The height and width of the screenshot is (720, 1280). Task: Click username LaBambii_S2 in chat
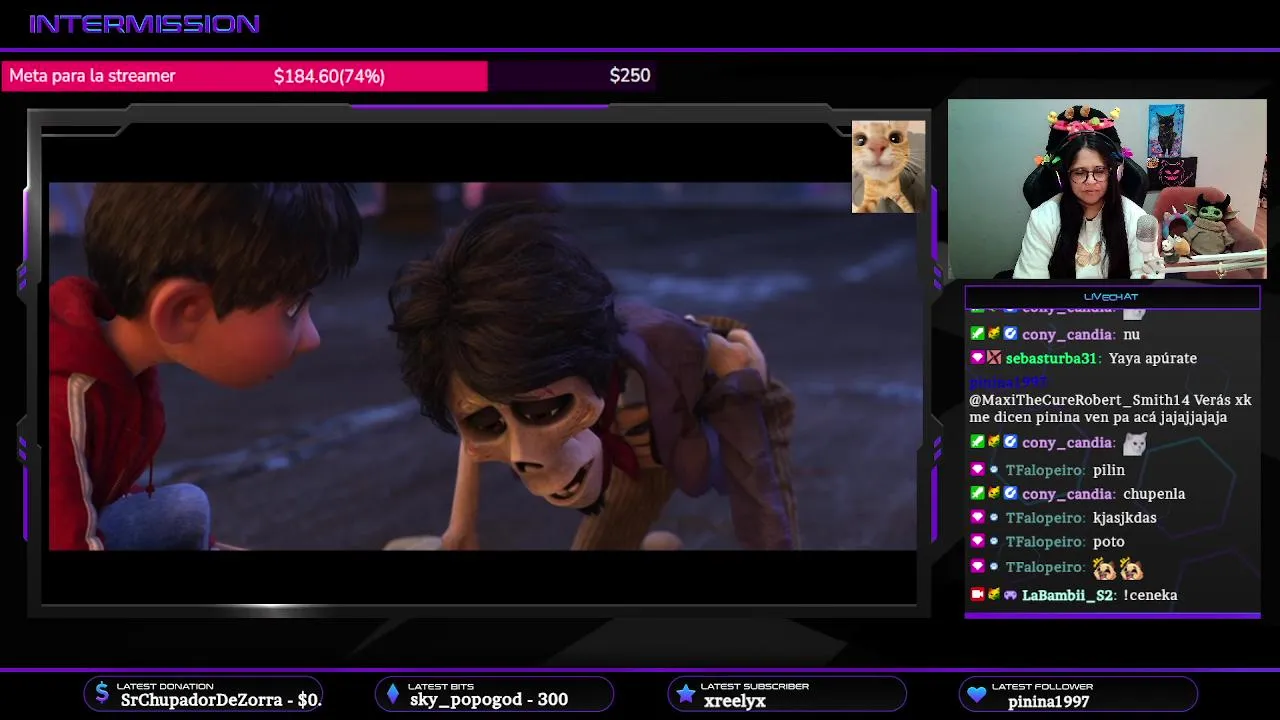pyautogui.click(x=1067, y=595)
